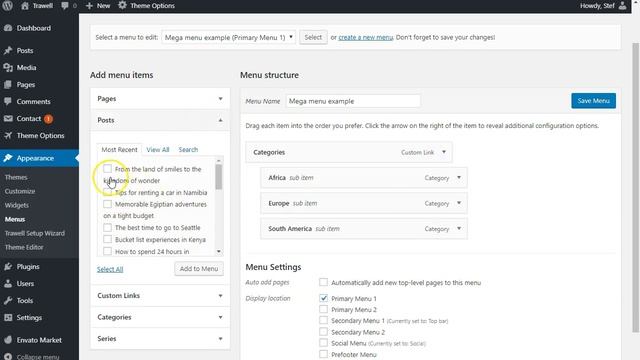Click the Users icon in sidebar

tap(8, 284)
